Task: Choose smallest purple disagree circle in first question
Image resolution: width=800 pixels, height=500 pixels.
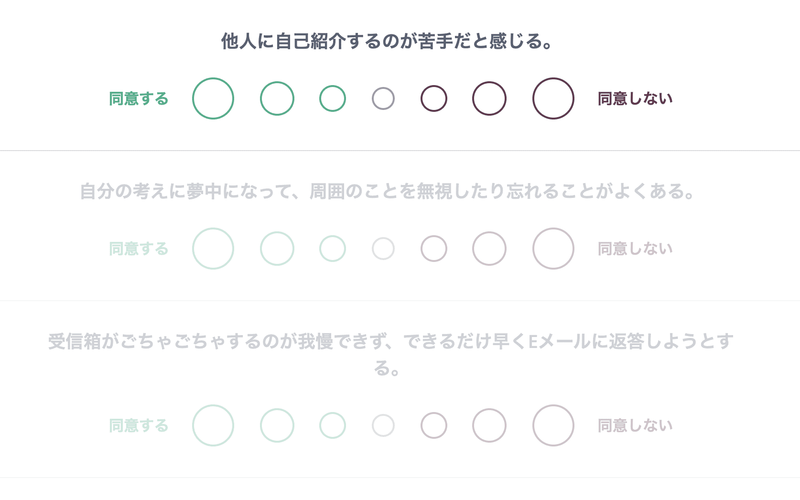Action: (434, 98)
